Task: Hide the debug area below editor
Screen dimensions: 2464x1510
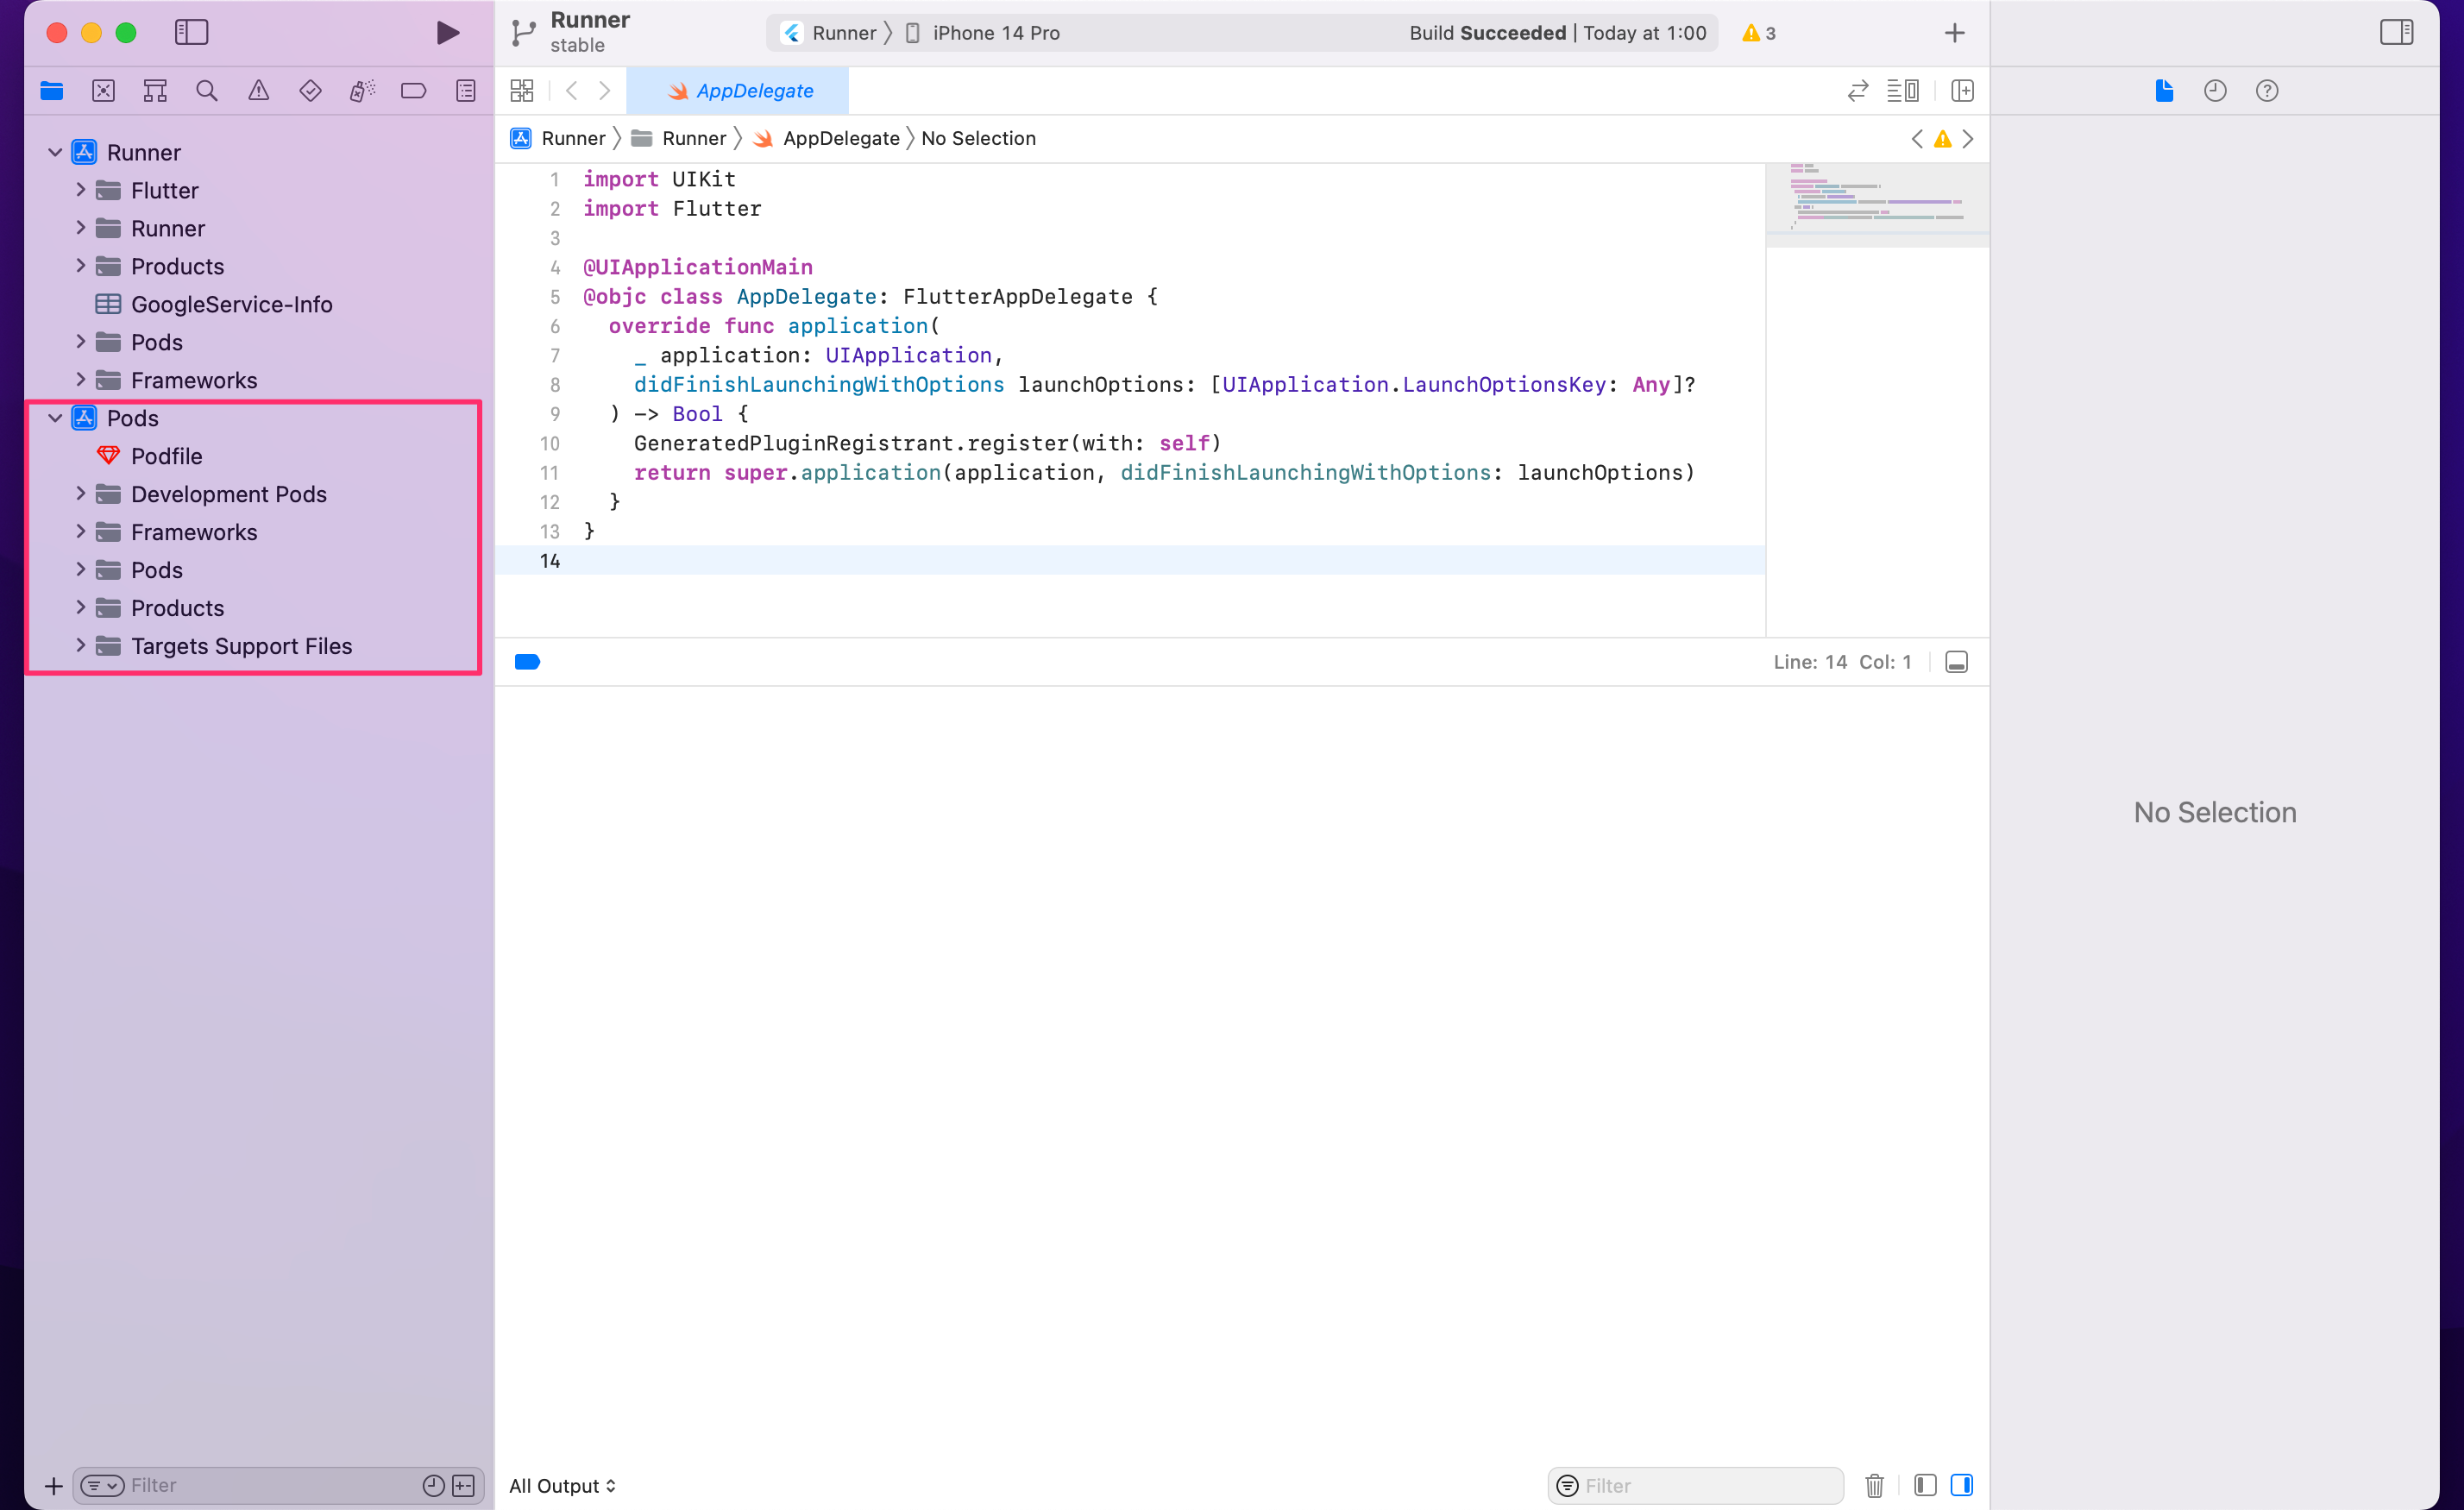Action: (x=1956, y=662)
